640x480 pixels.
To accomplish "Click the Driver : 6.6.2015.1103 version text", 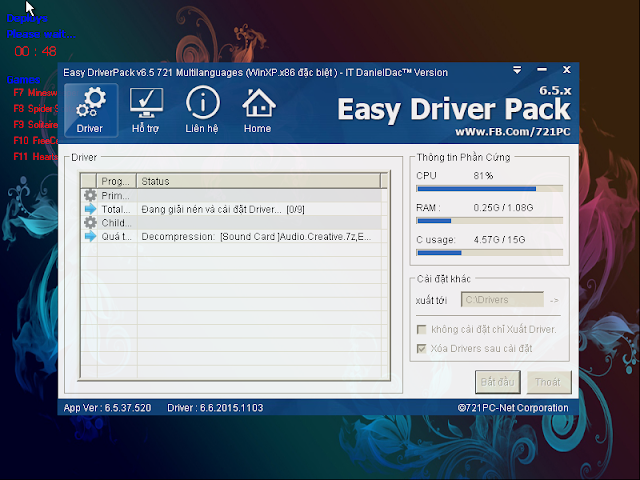I will (x=215, y=408).
